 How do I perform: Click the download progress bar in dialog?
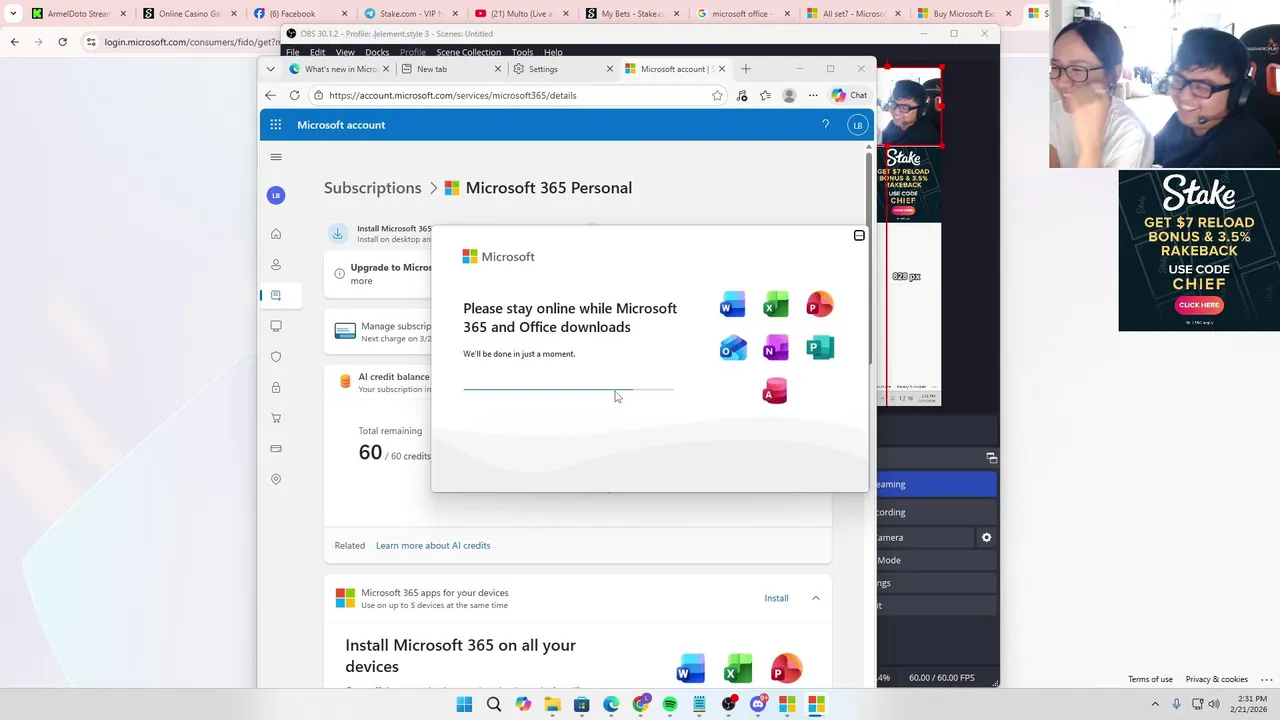tap(568, 389)
